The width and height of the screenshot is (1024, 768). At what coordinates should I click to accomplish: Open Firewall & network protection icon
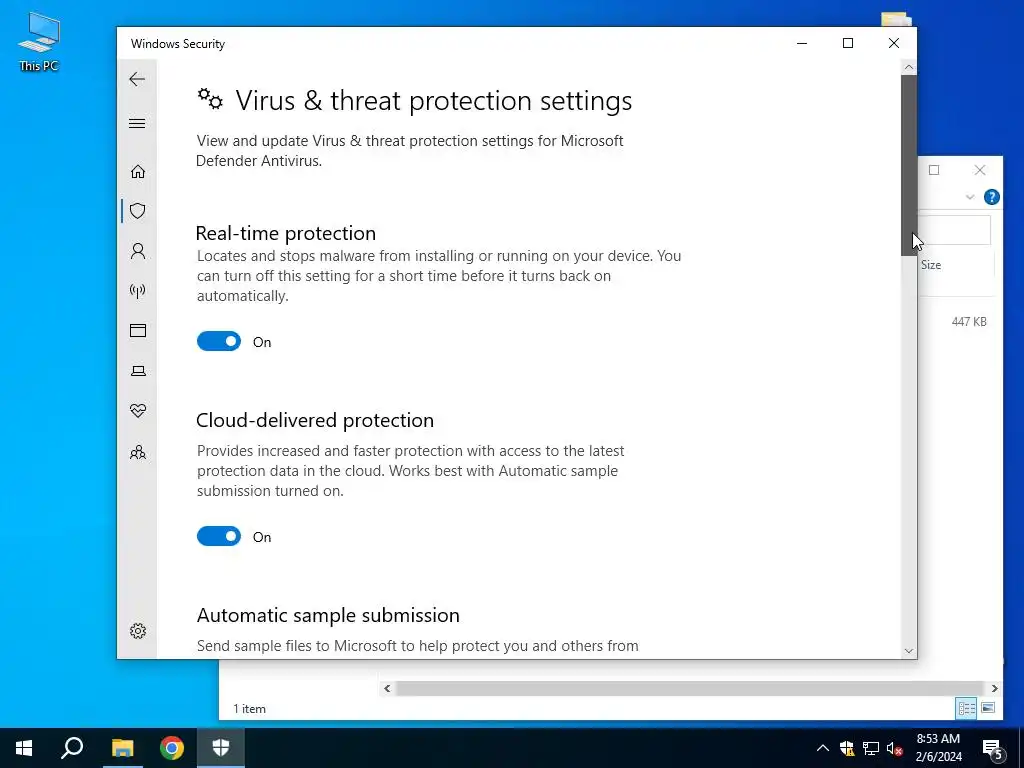pos(138,291)
